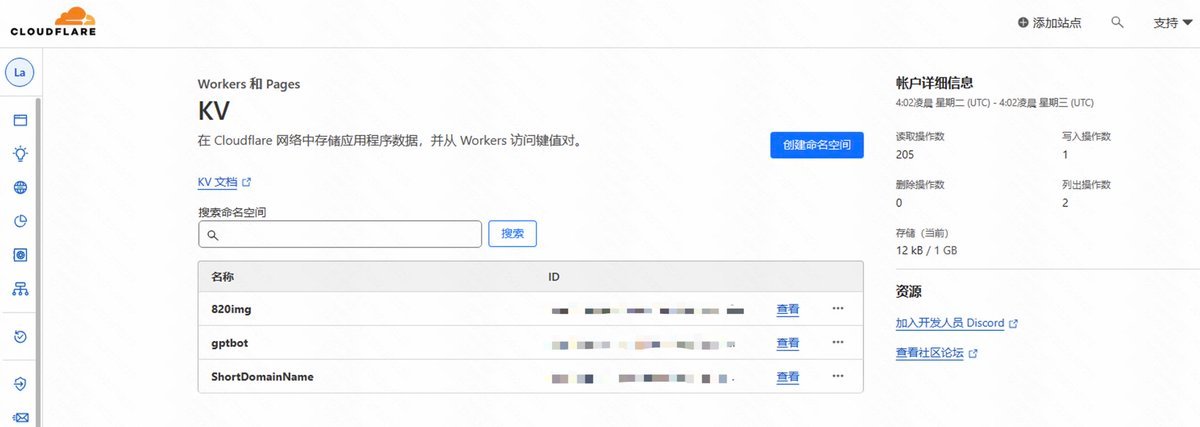This screenshot has width=1200, height=427.
Task: Click 添加站点 to add a site
Action: [1049, 22]
